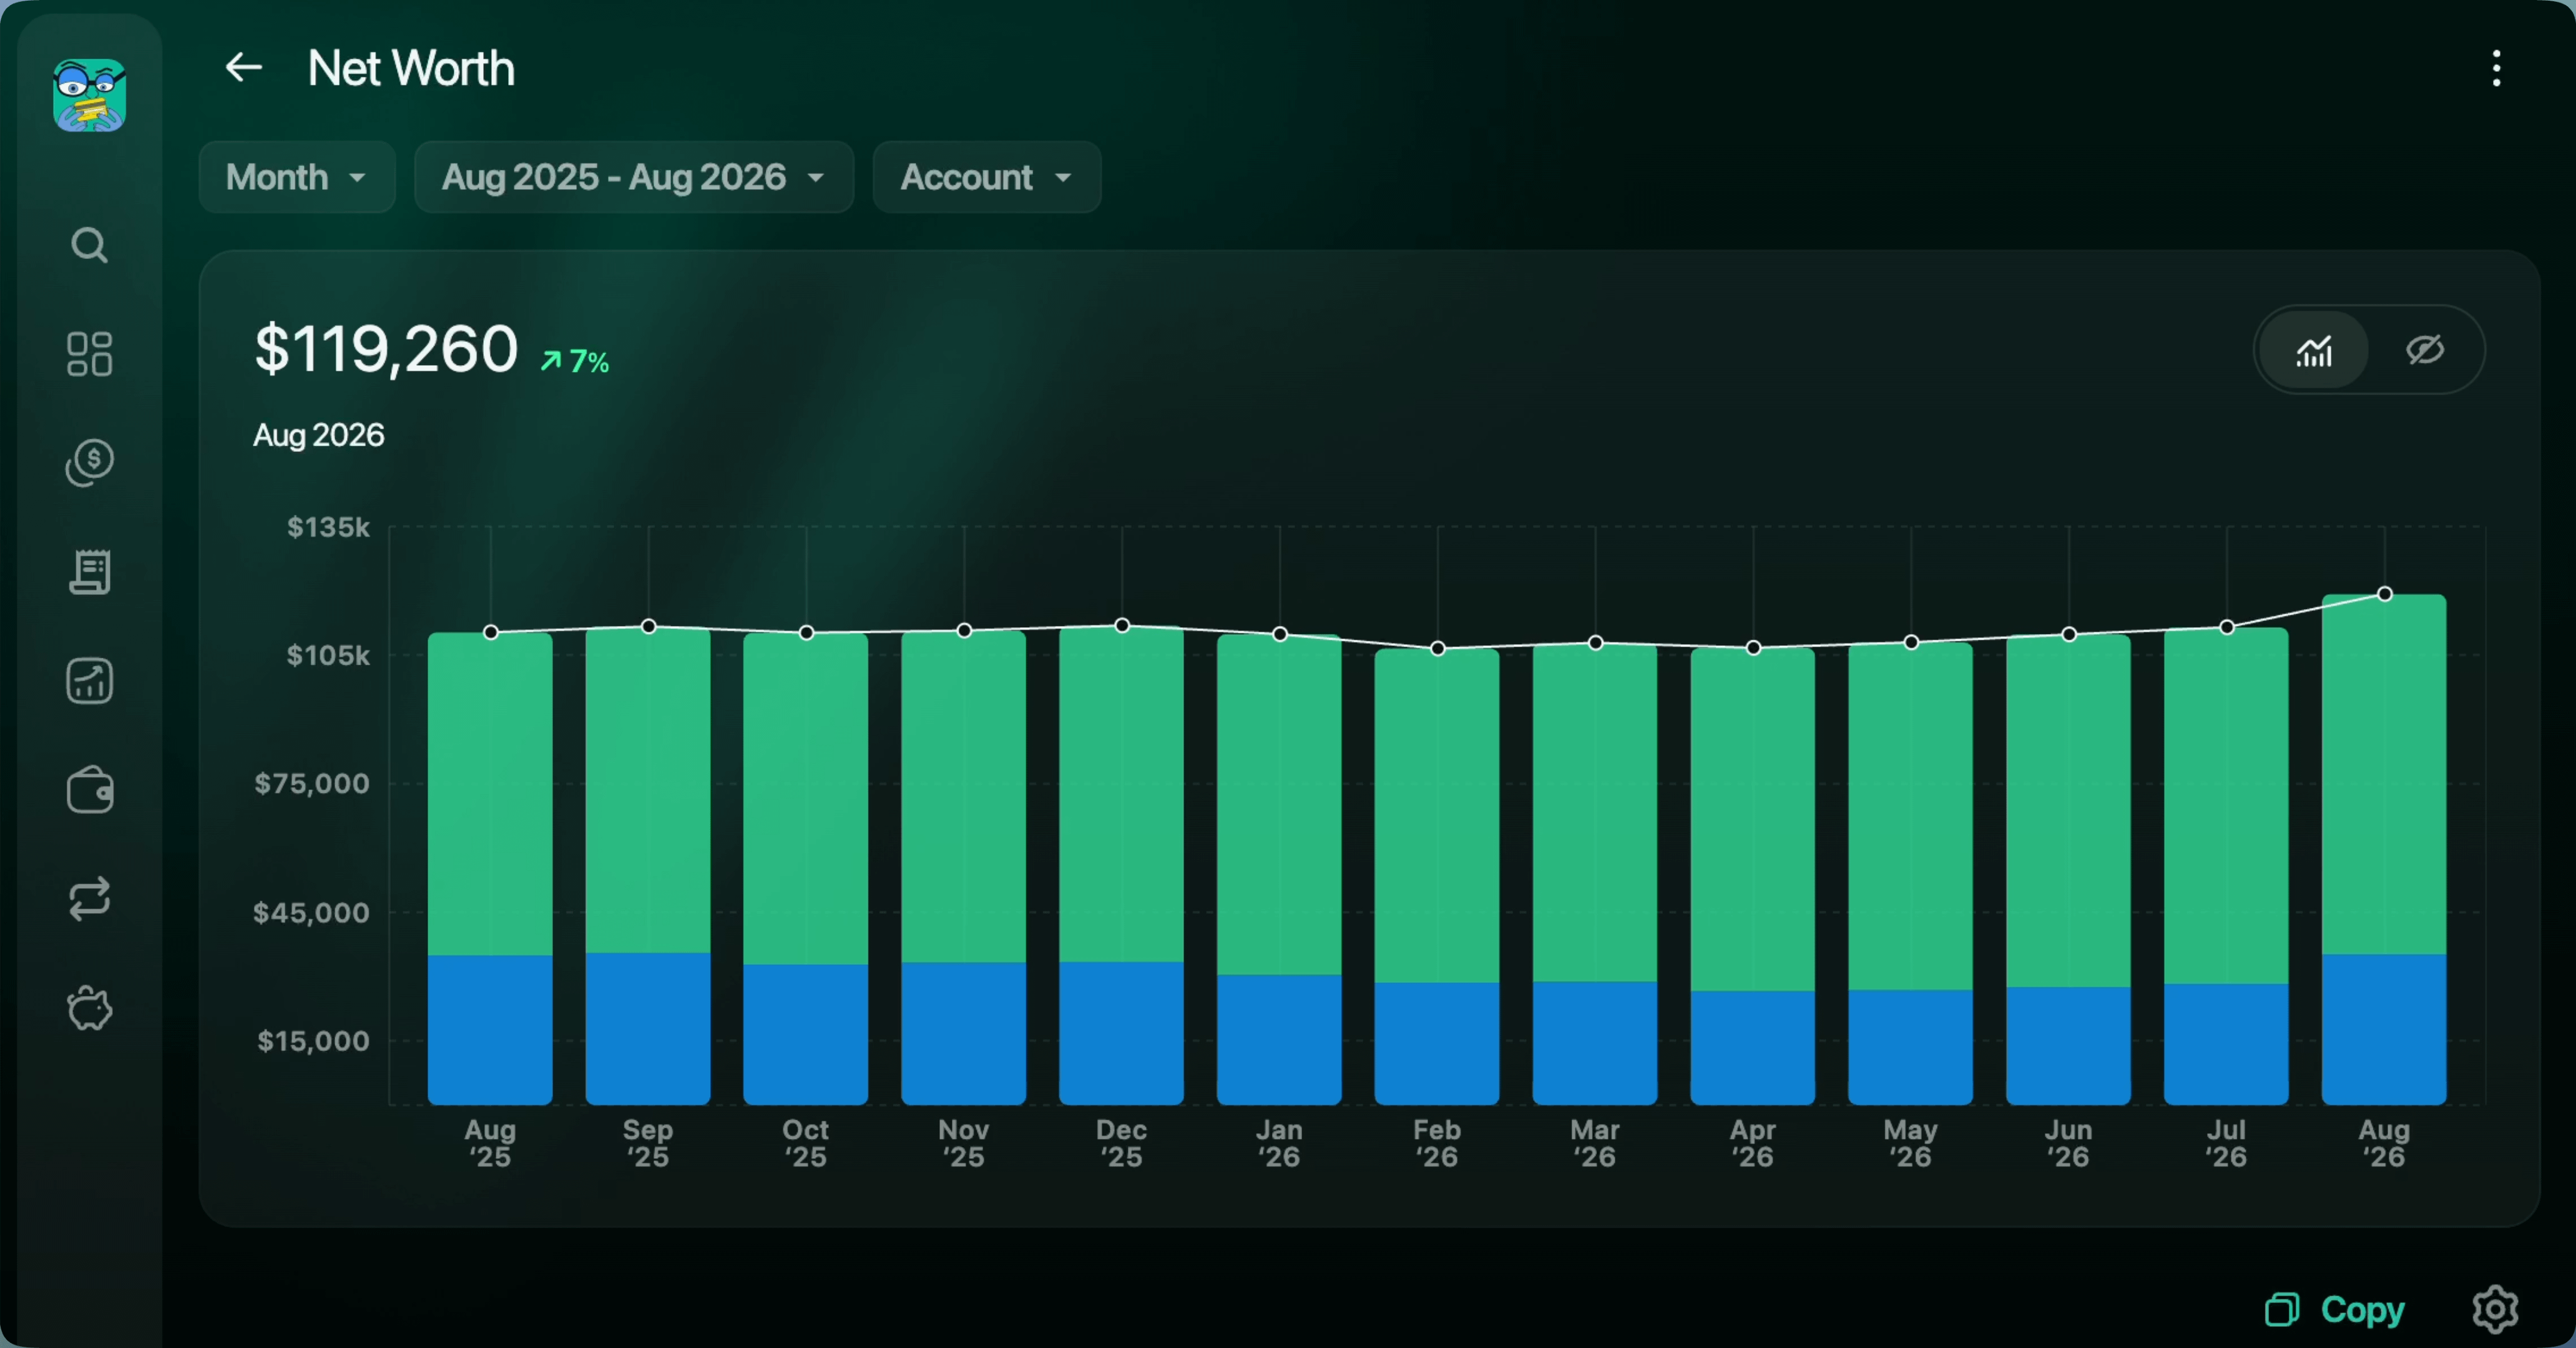Click the $119,260 net worth total
Screen dimensions: 2576x1348
(x=386, y=349)
